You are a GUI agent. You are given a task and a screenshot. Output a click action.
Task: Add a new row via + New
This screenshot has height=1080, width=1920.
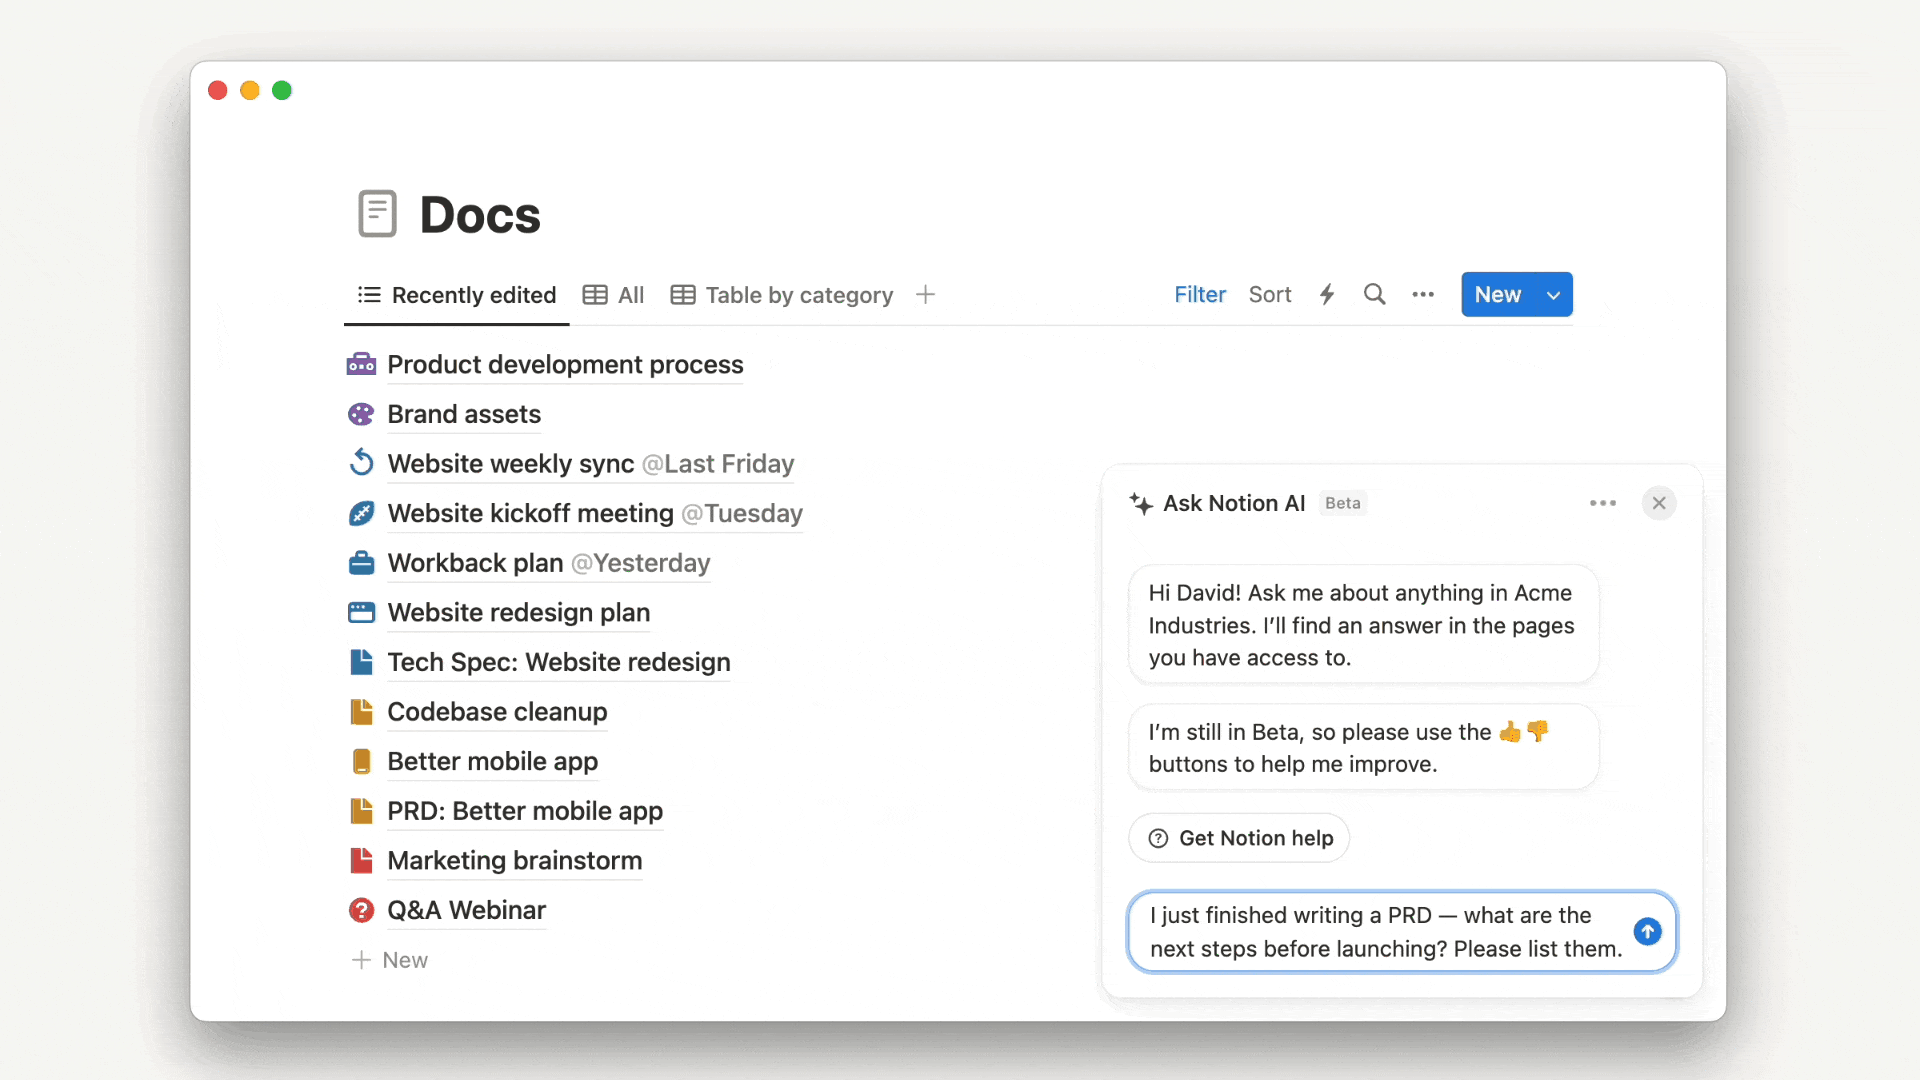click(390, 960)
